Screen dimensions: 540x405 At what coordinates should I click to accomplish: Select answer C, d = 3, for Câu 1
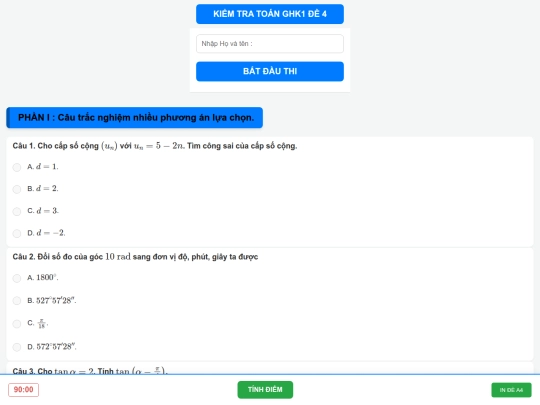17,211
